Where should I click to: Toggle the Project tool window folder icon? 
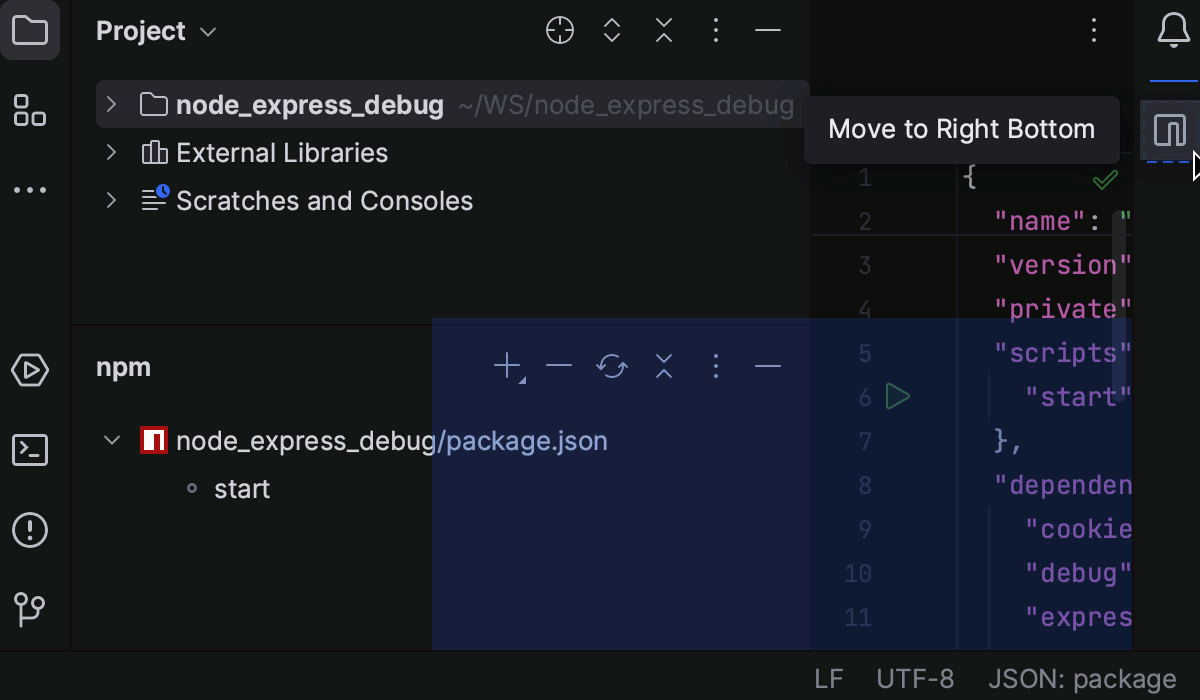30,30
